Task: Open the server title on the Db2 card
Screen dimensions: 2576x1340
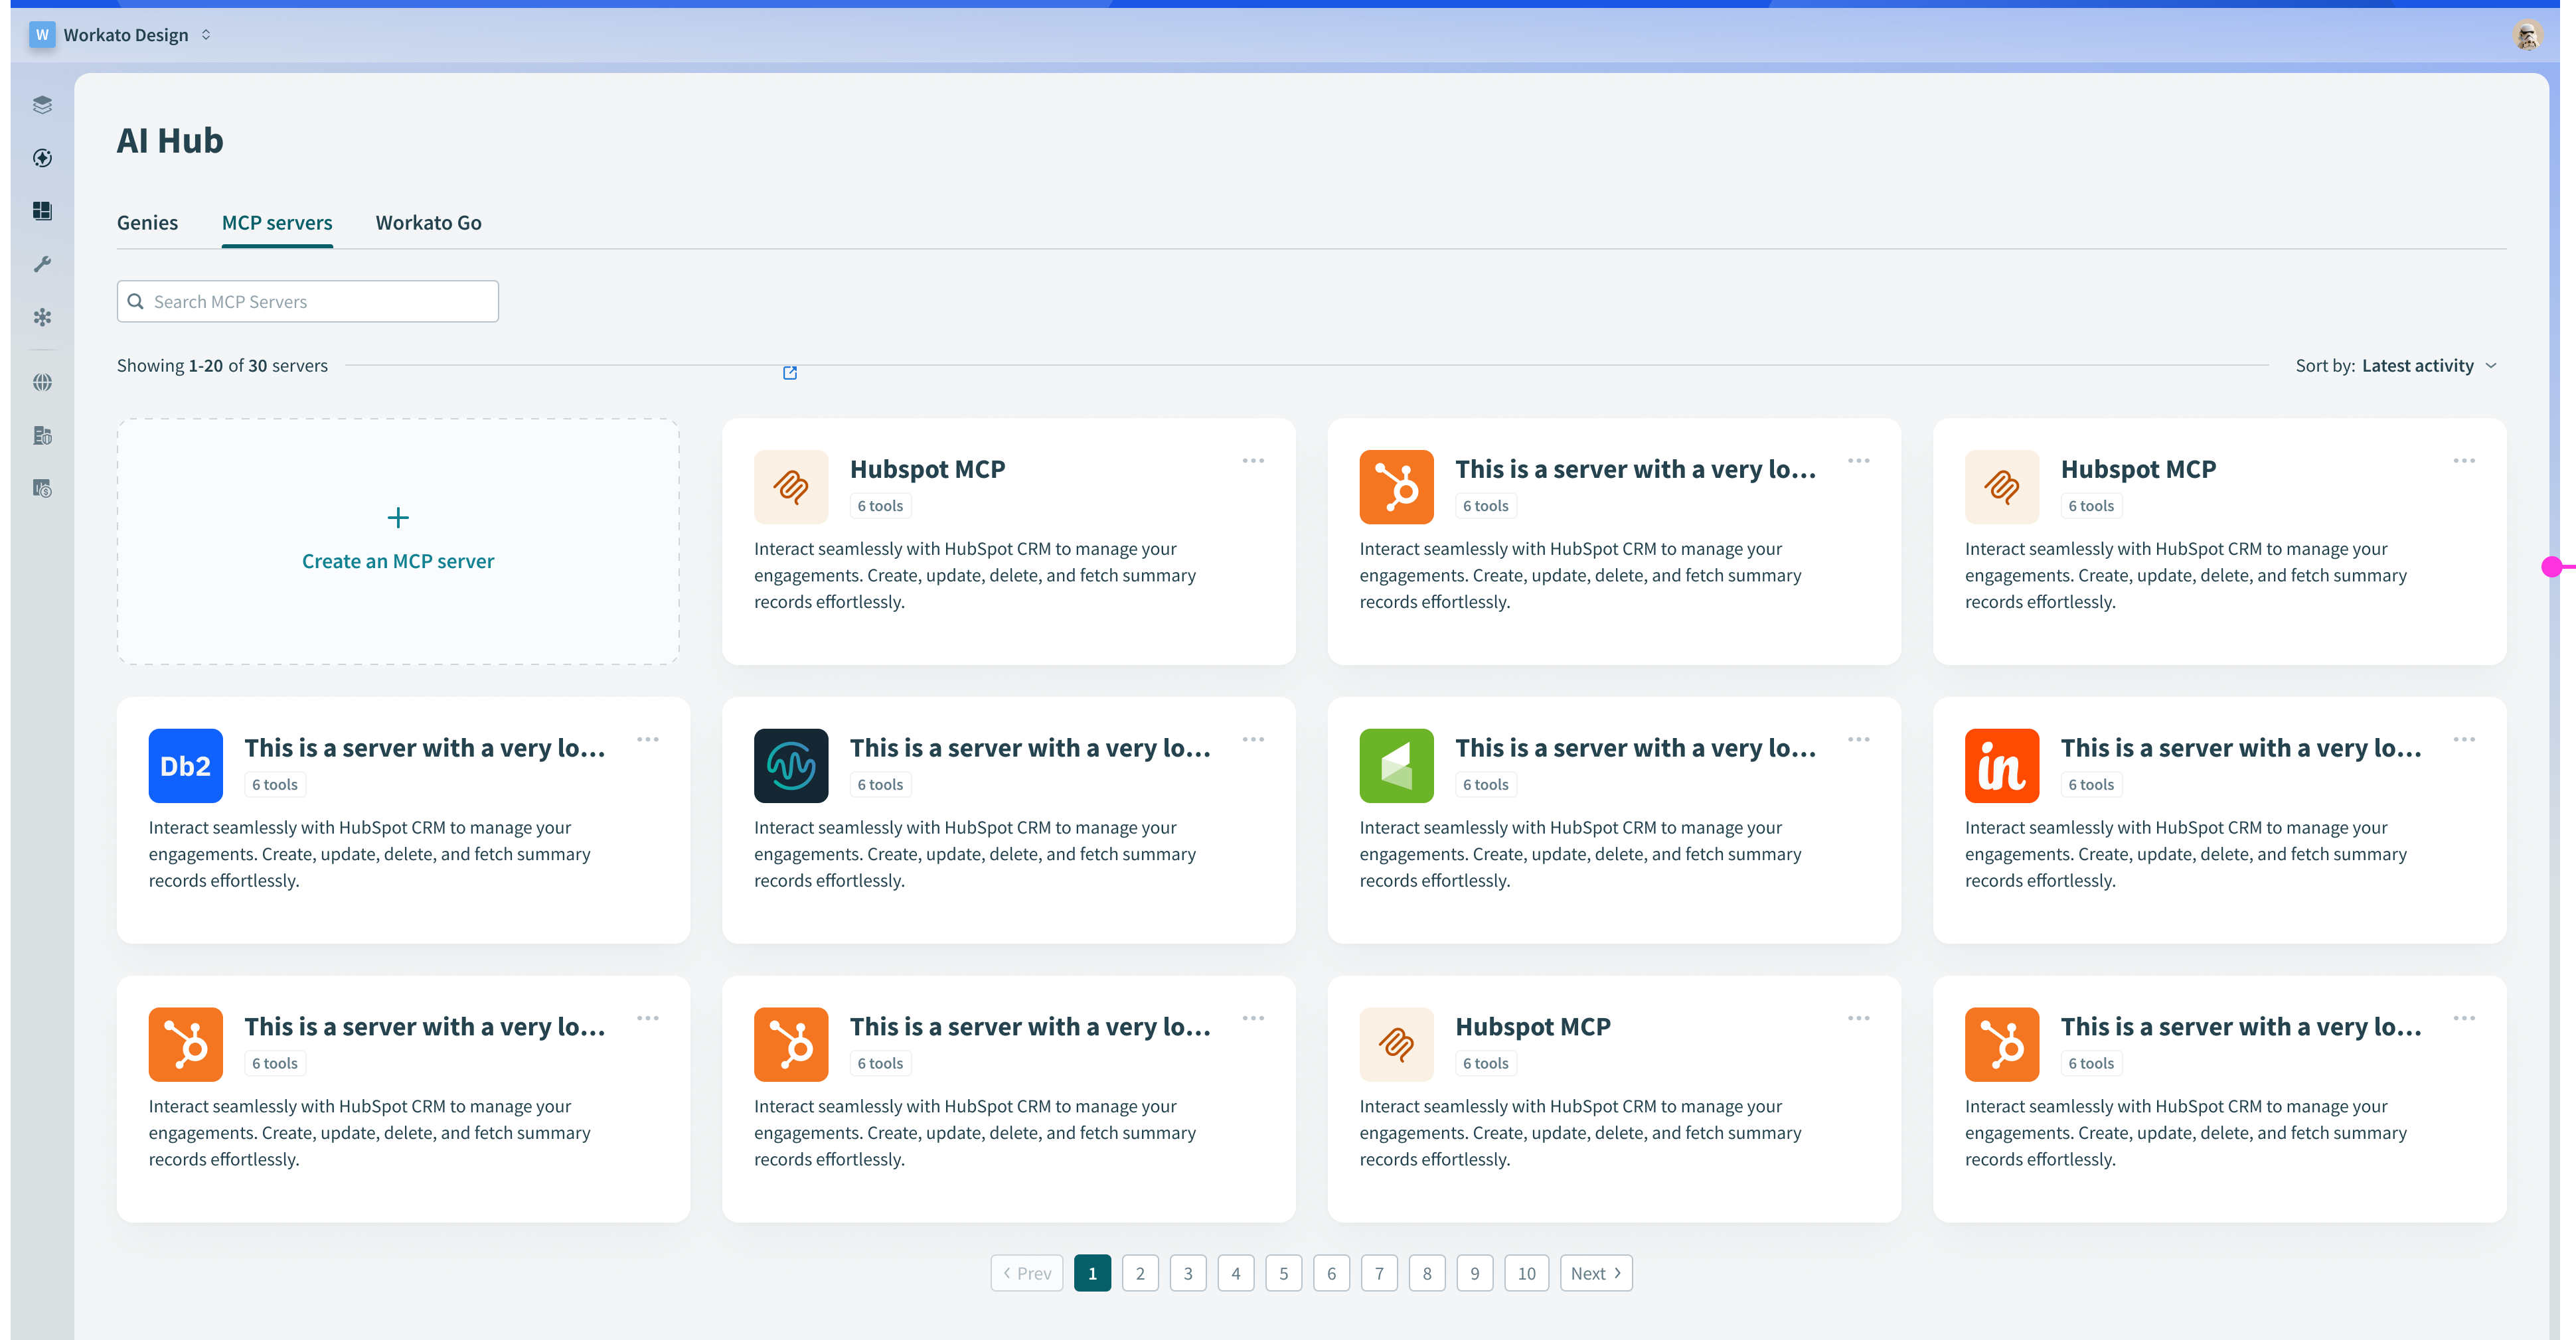Action: [x=425, y=748]
